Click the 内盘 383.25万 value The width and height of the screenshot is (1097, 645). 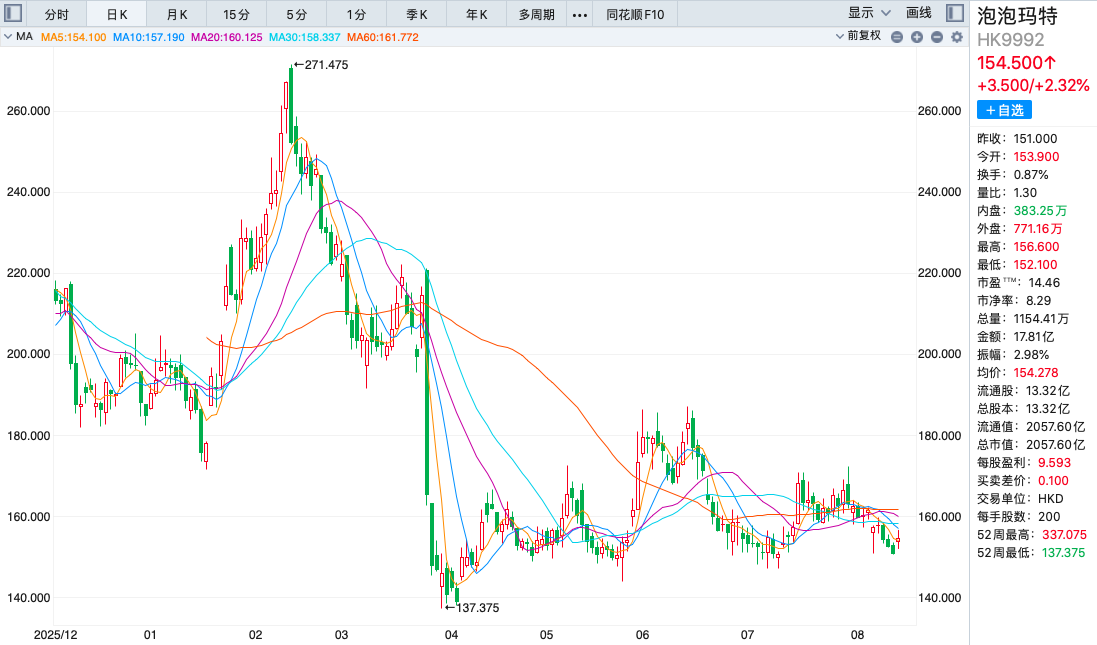[1040, 211]
